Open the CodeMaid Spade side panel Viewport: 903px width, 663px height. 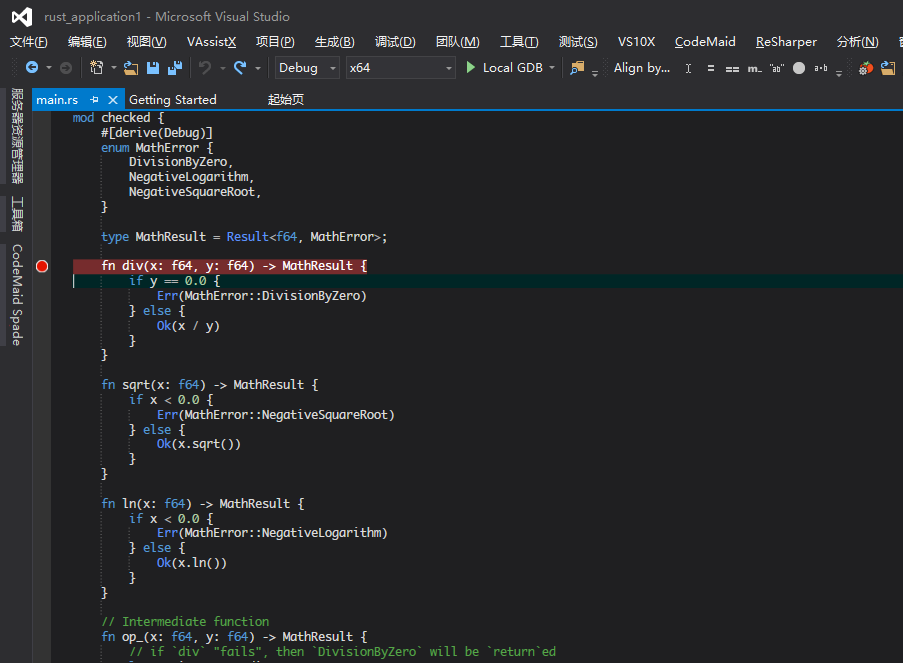pyautogui.click(x=17, y=295)
